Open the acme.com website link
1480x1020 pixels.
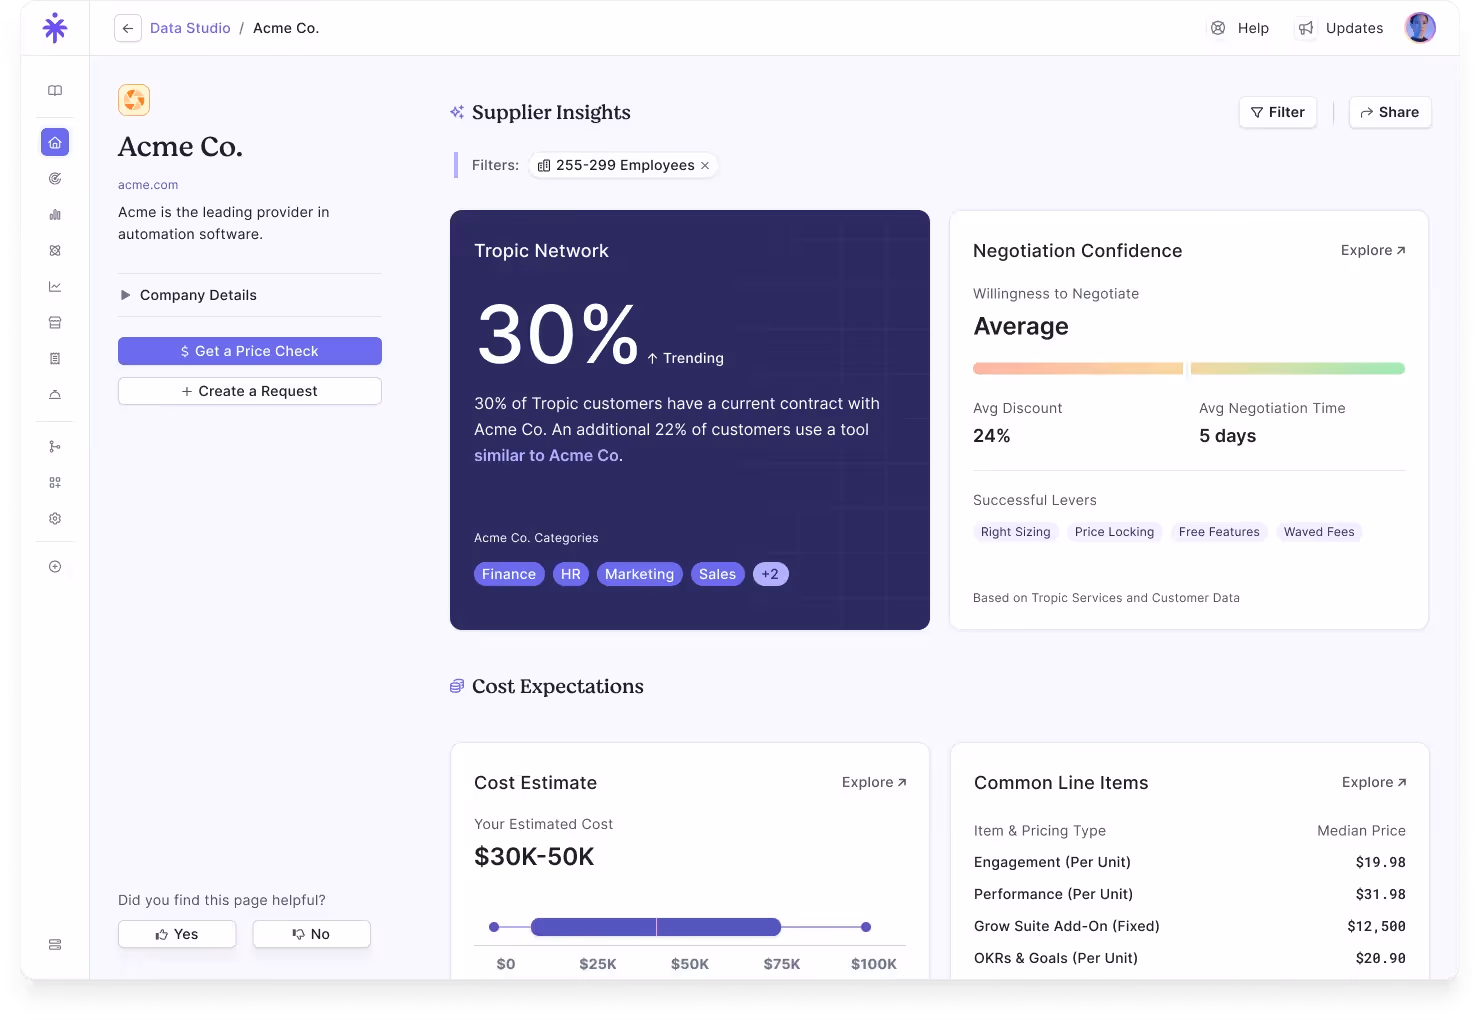[x=148, y=185]
